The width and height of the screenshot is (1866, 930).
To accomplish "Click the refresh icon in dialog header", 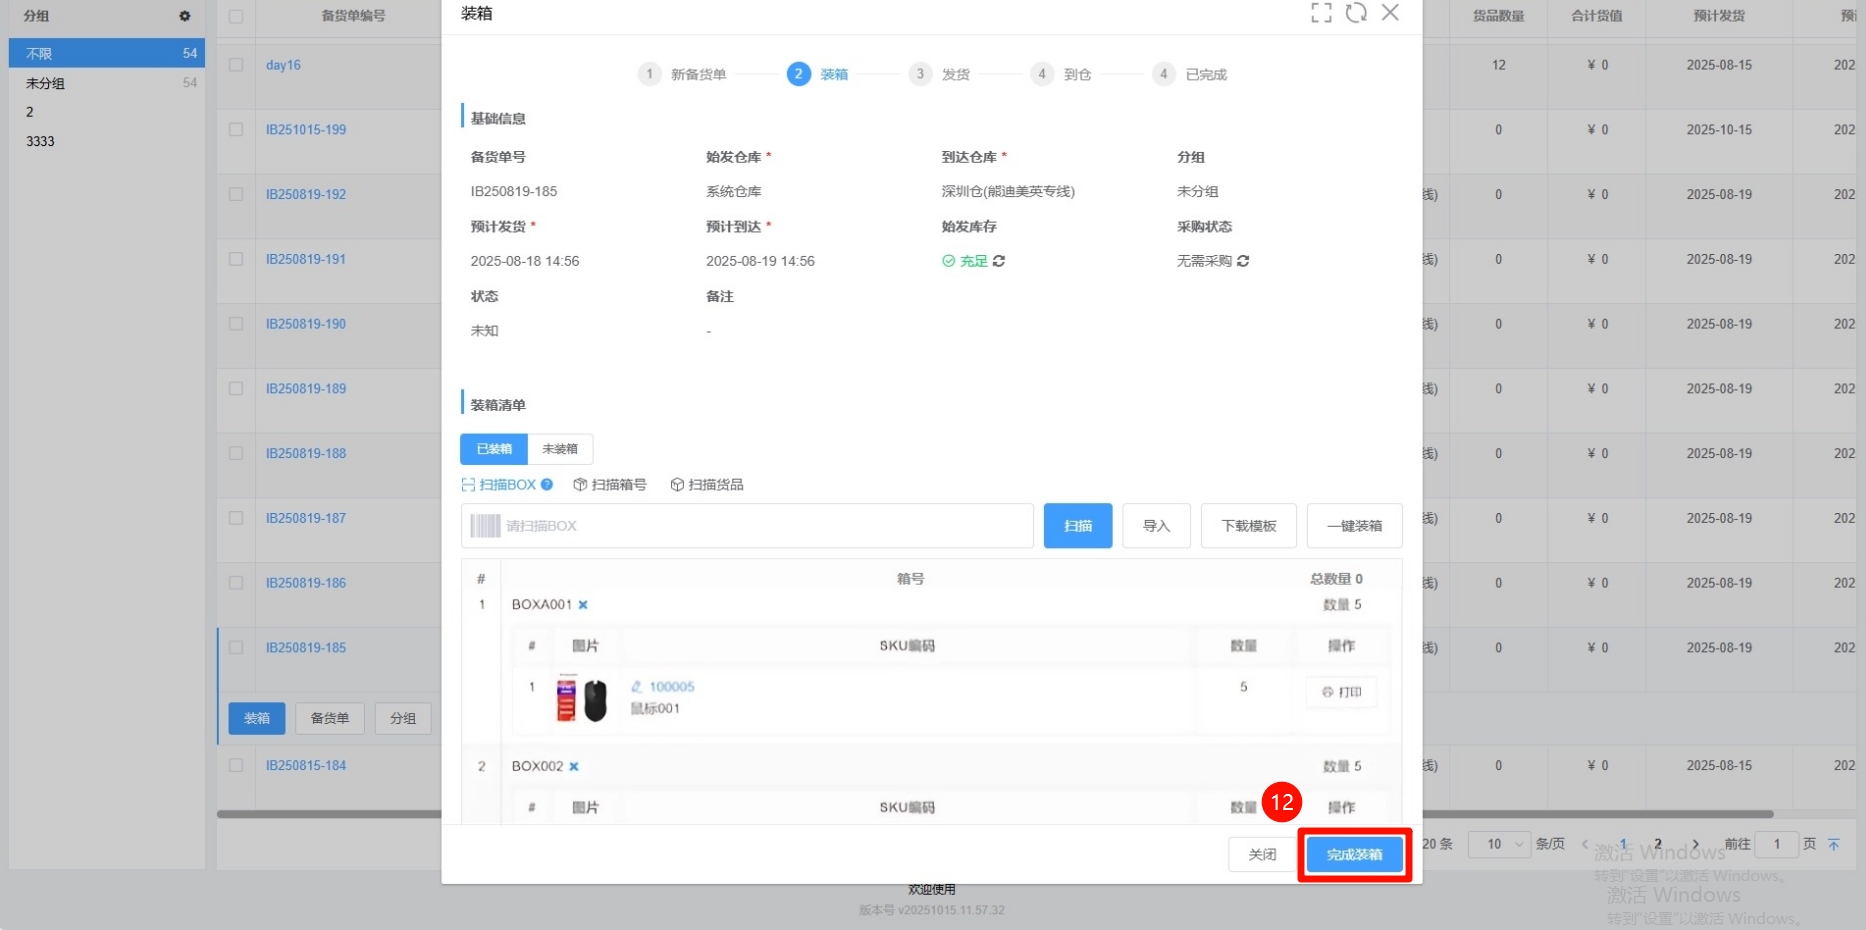I will click(1356, 13).
